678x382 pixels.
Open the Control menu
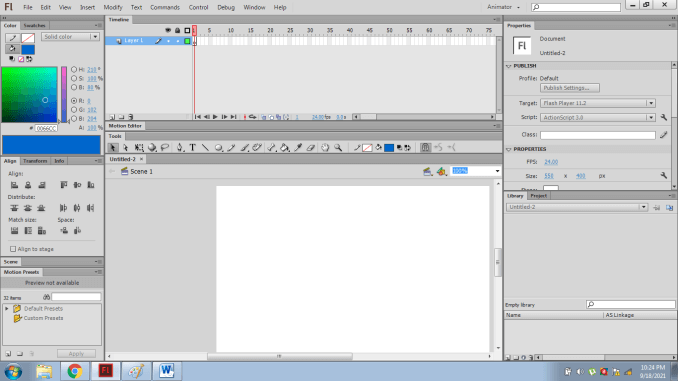tap(198, 7)
